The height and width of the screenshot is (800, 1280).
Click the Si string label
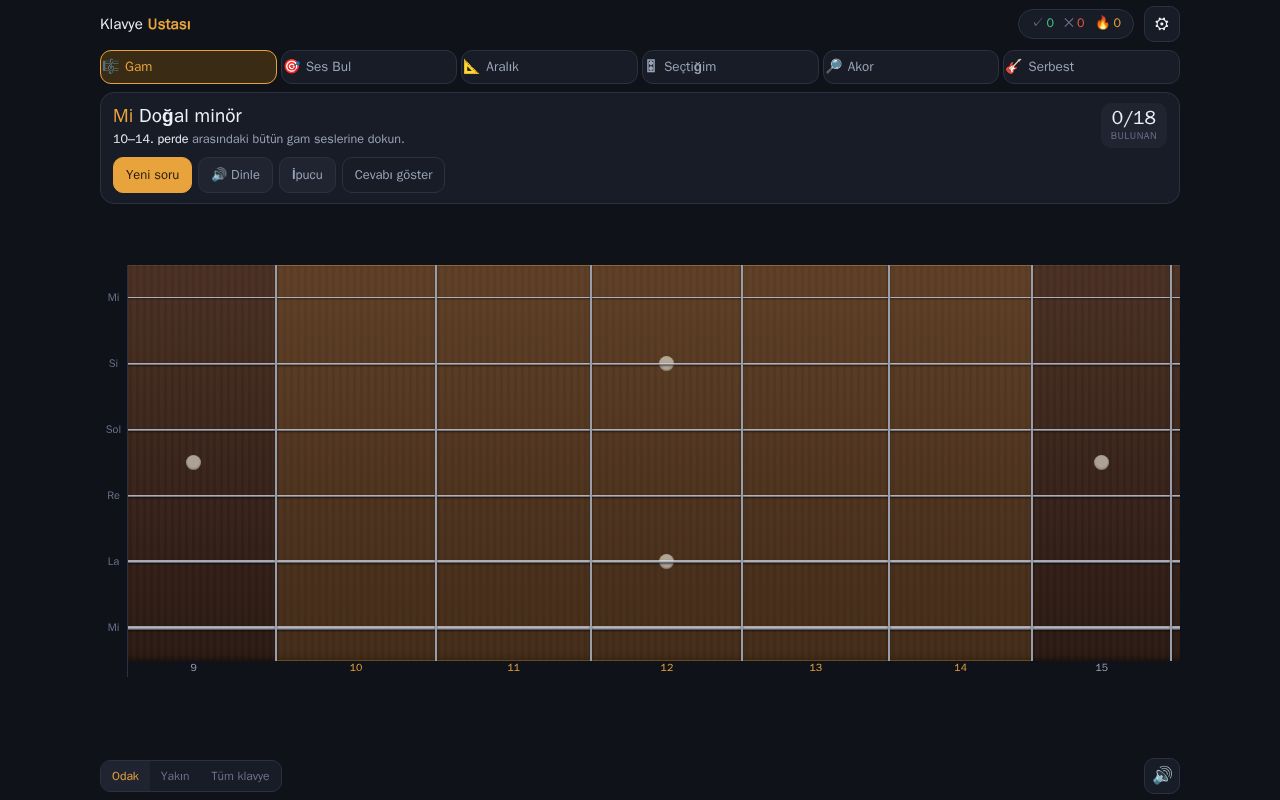point(113,364)
